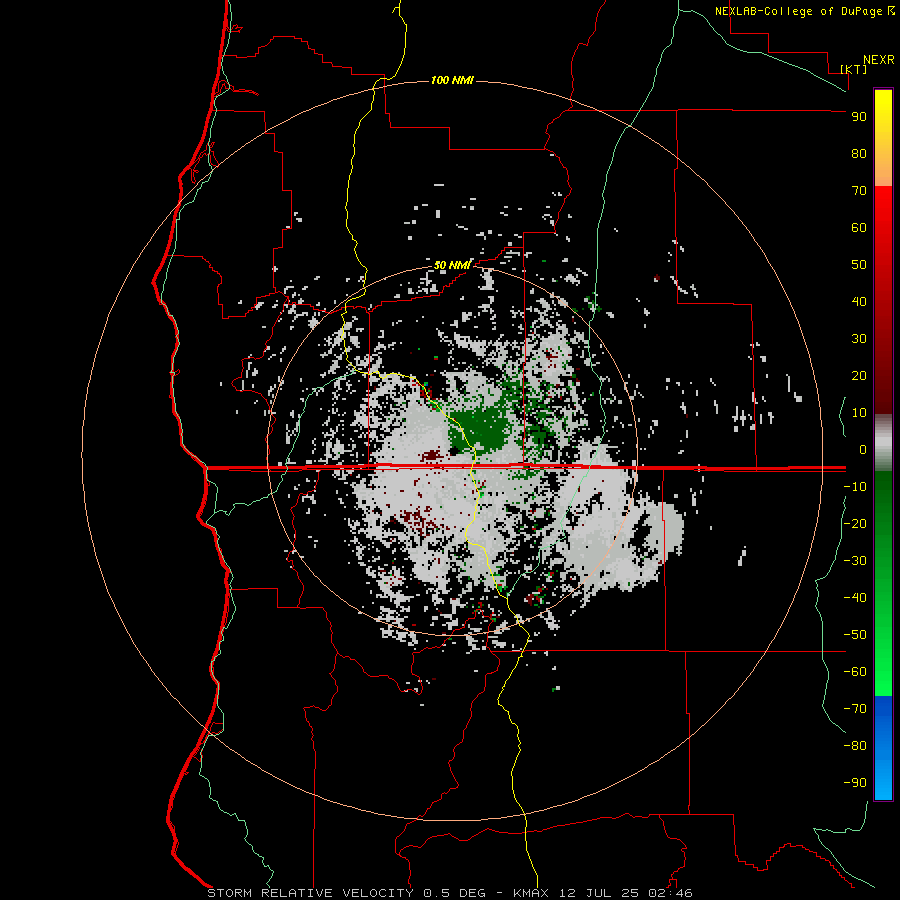Click the 50 value on the velocity scale
This screenshot has width=900, height=900.
[x=859, y=265]
